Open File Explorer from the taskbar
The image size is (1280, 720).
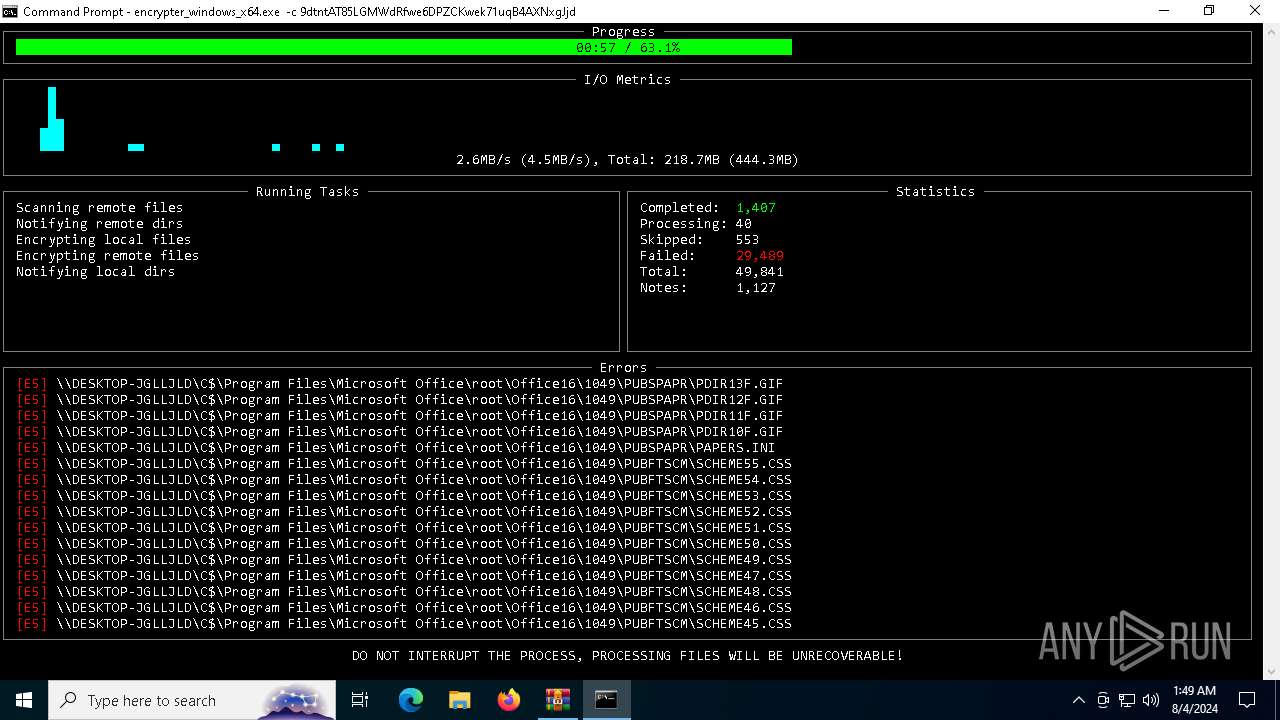click(x=460, y=700)
